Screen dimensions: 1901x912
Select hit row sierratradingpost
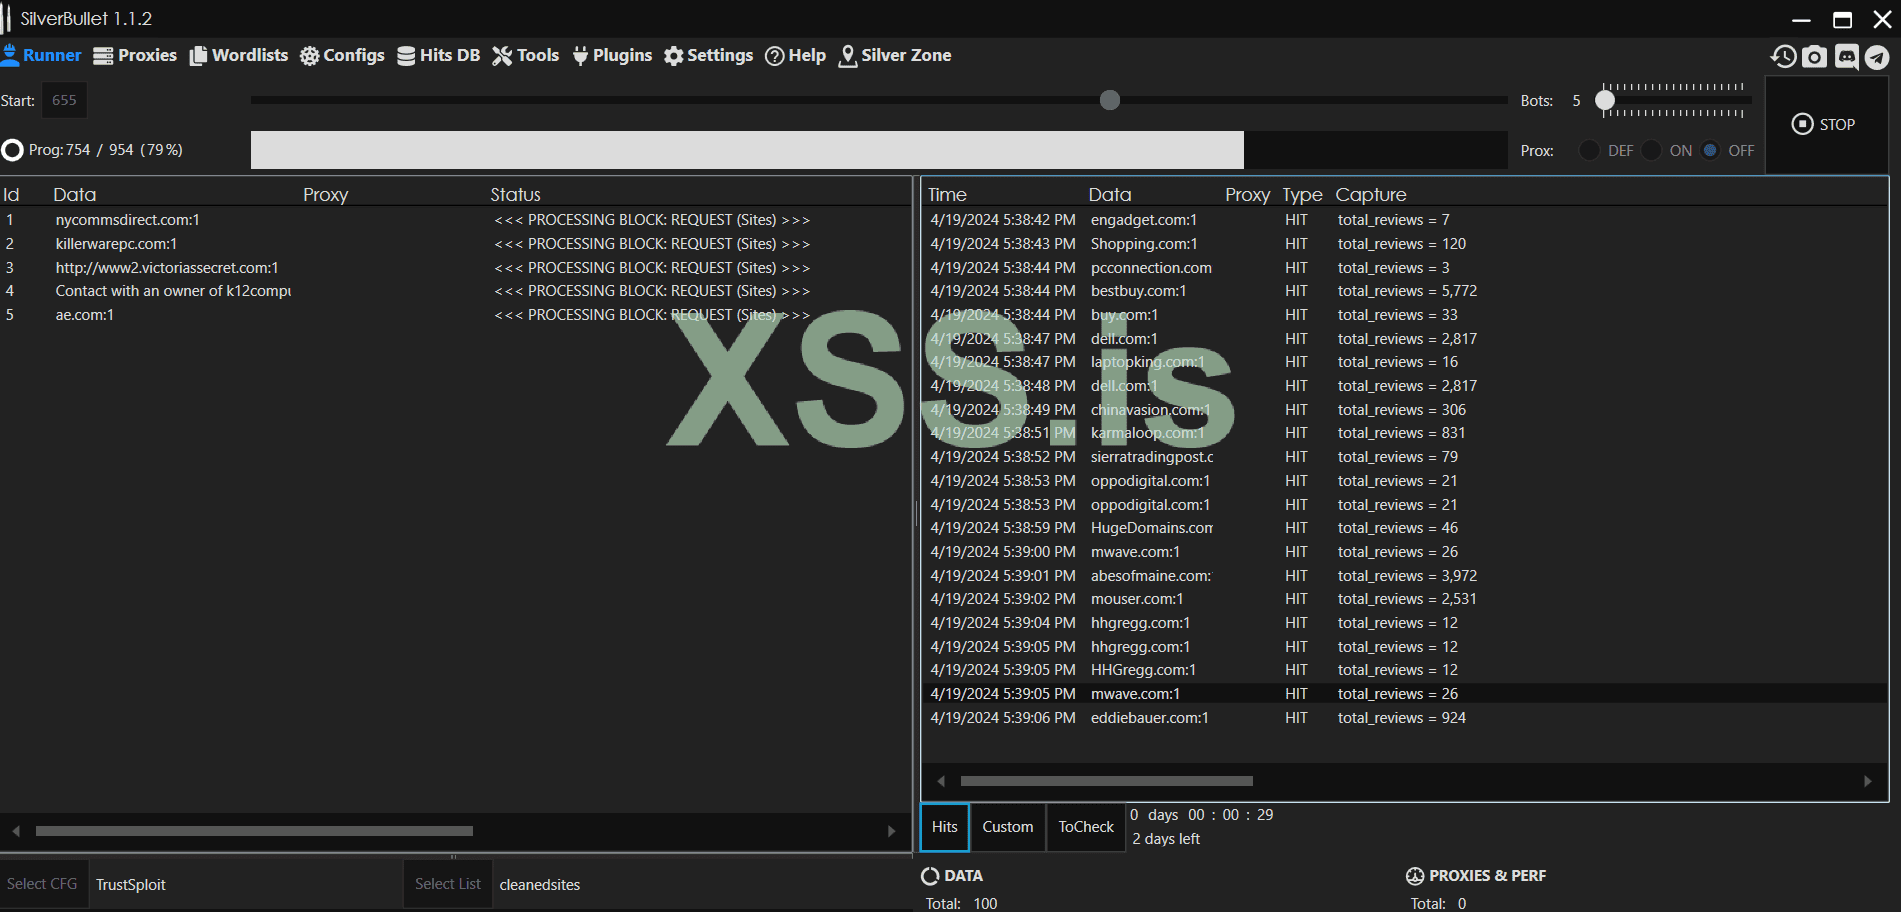click(x=1404, y=457)
